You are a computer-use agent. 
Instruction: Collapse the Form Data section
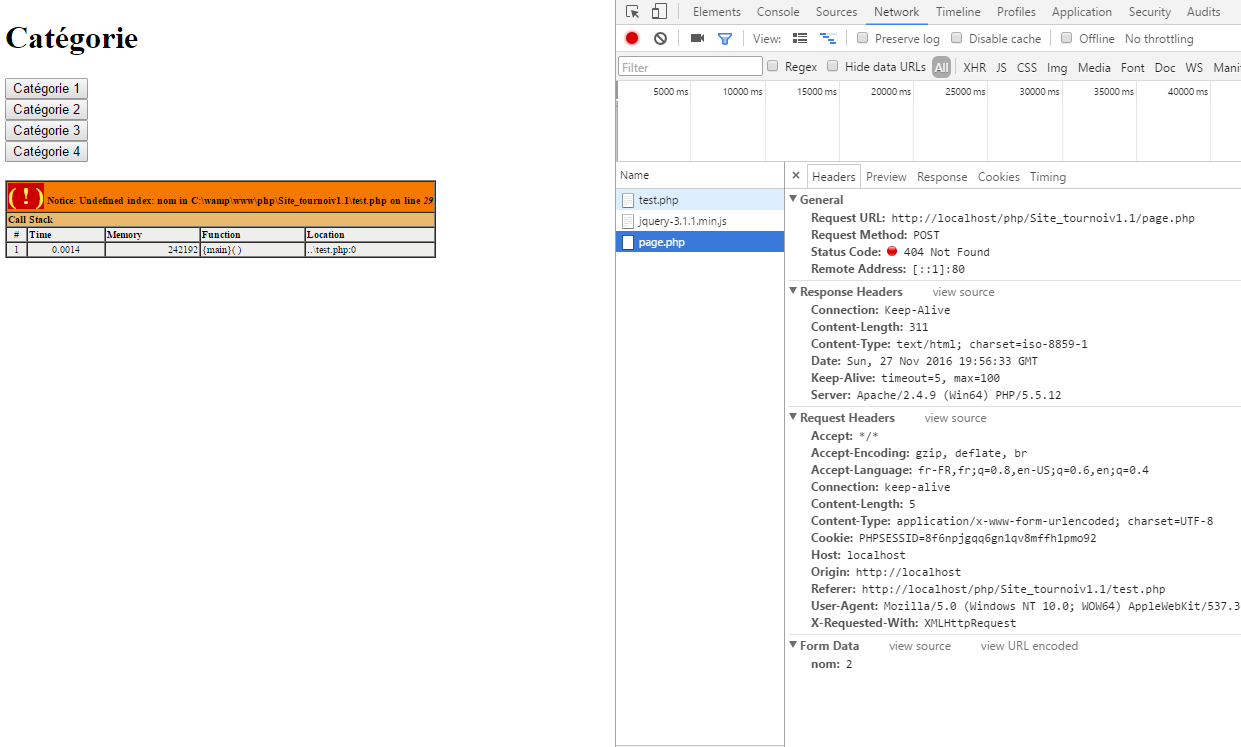[793, 645]
